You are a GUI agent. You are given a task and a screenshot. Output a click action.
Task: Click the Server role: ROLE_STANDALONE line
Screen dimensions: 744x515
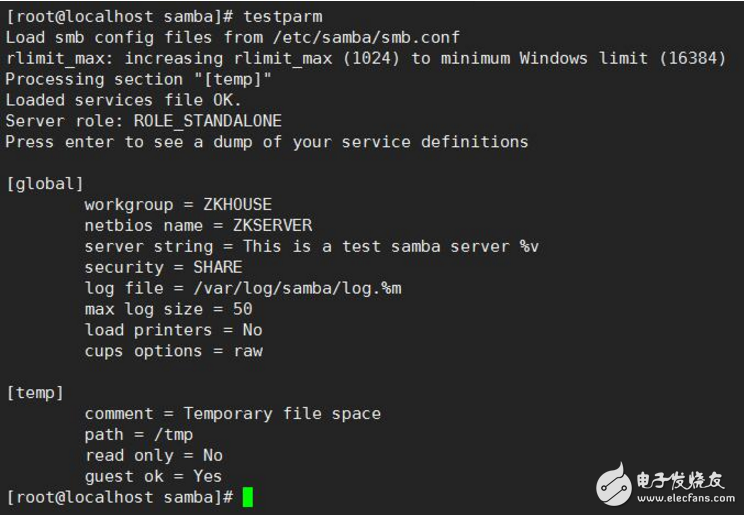coord(144,121)
